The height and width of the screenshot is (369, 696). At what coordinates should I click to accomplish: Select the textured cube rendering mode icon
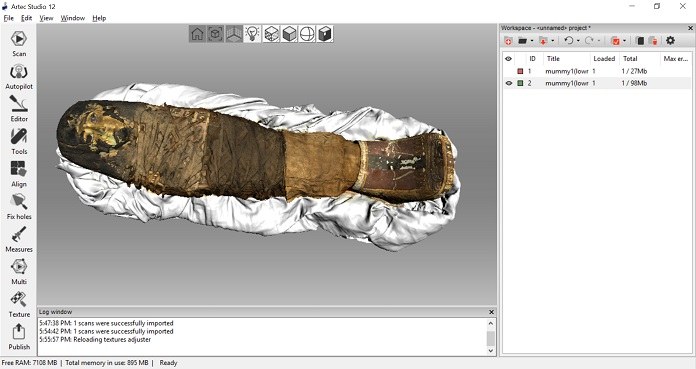pyautogui.click(x=271, y=34)
